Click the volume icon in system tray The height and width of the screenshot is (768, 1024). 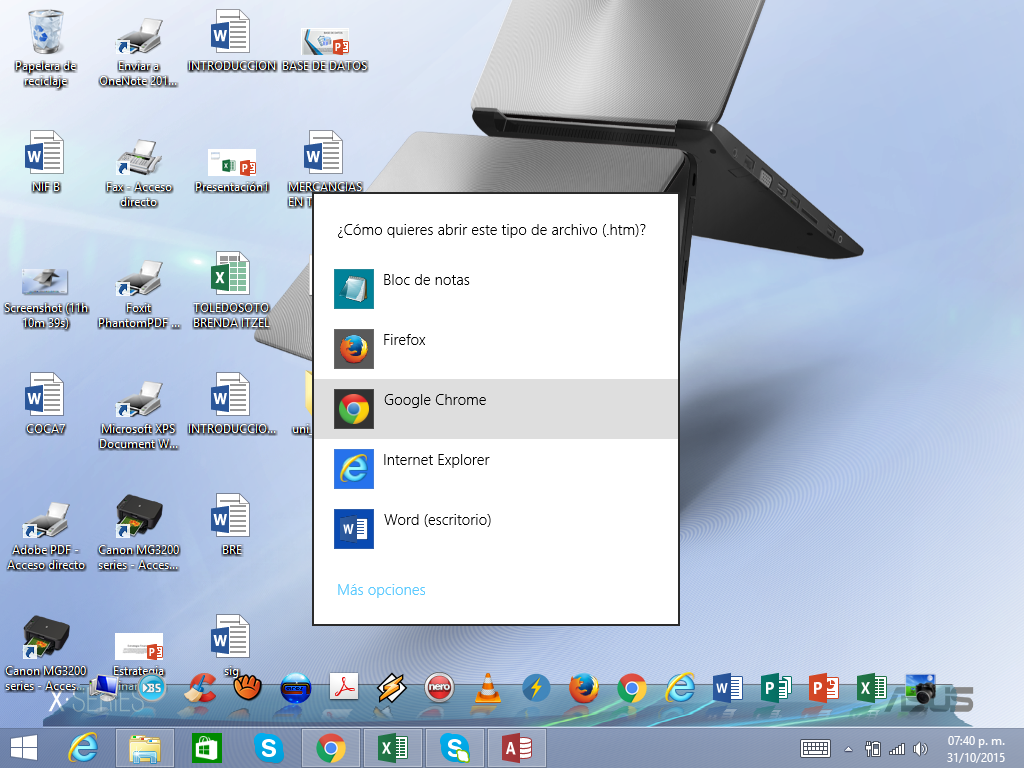pos(920,748)
